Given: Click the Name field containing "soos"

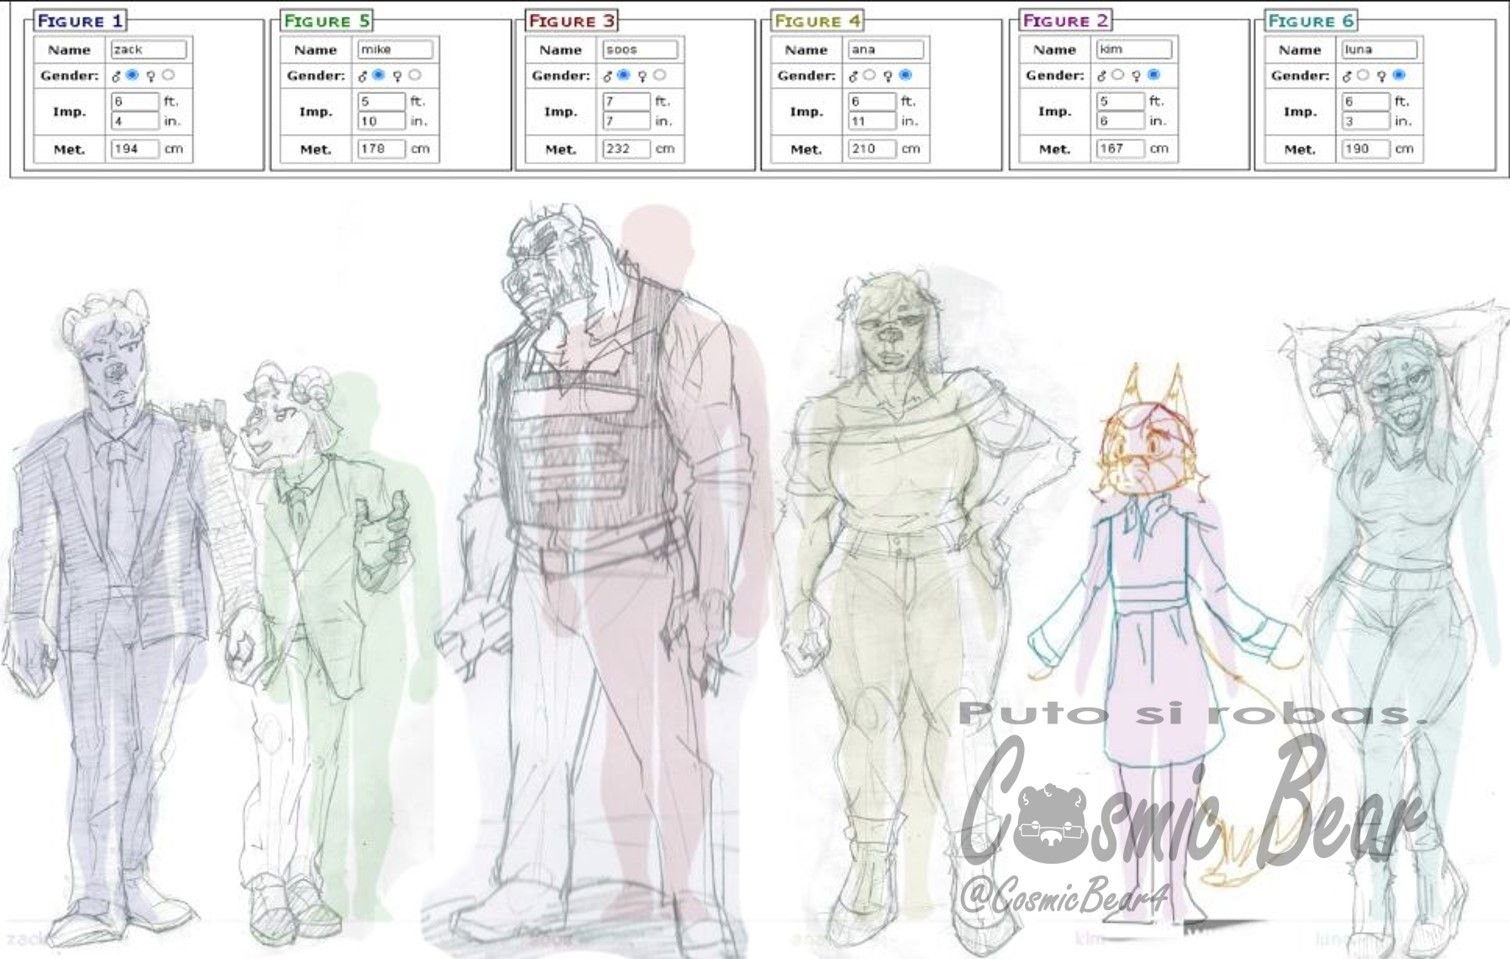Looking at the screenshot, I should point(640,49).
